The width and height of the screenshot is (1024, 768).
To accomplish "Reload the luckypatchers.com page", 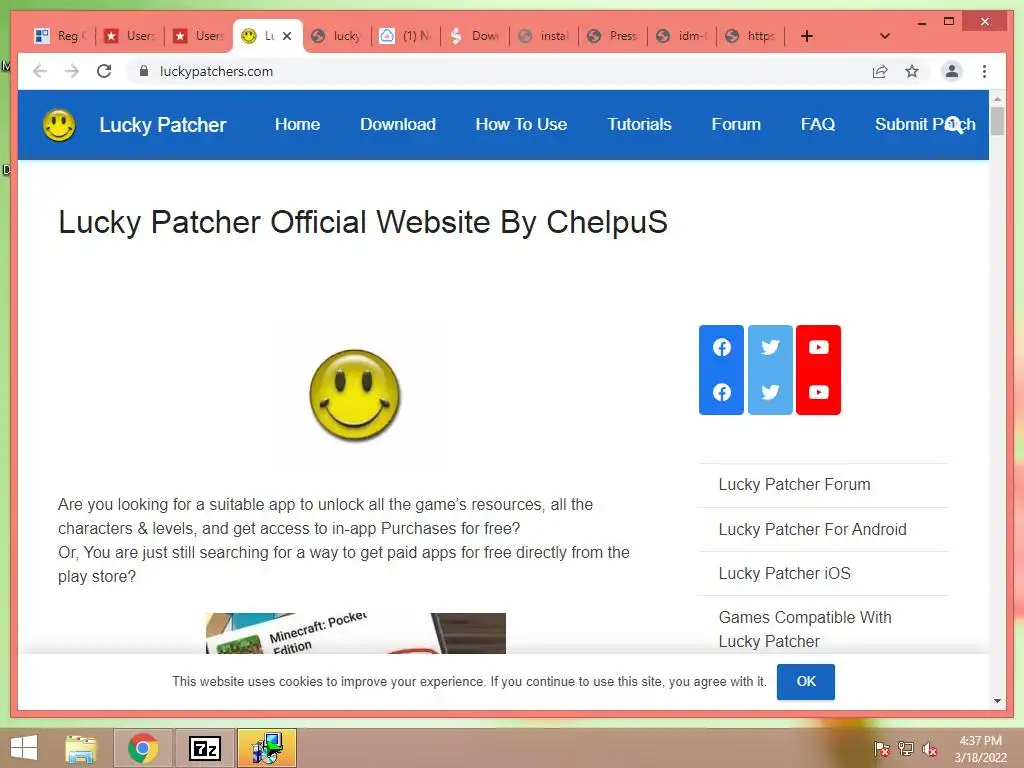I will click(104, 71).
